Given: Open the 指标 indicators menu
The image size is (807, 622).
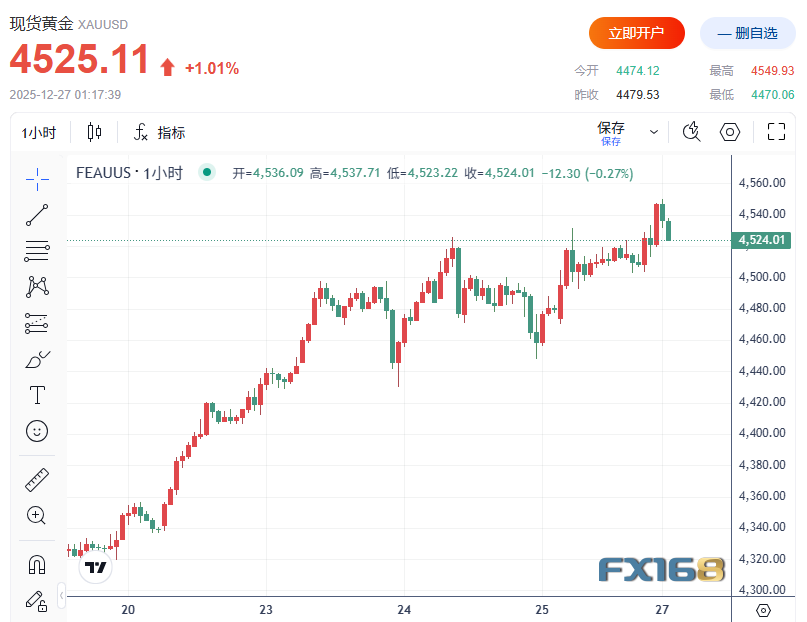Looking at the screenshot, I should pos(160,133).
